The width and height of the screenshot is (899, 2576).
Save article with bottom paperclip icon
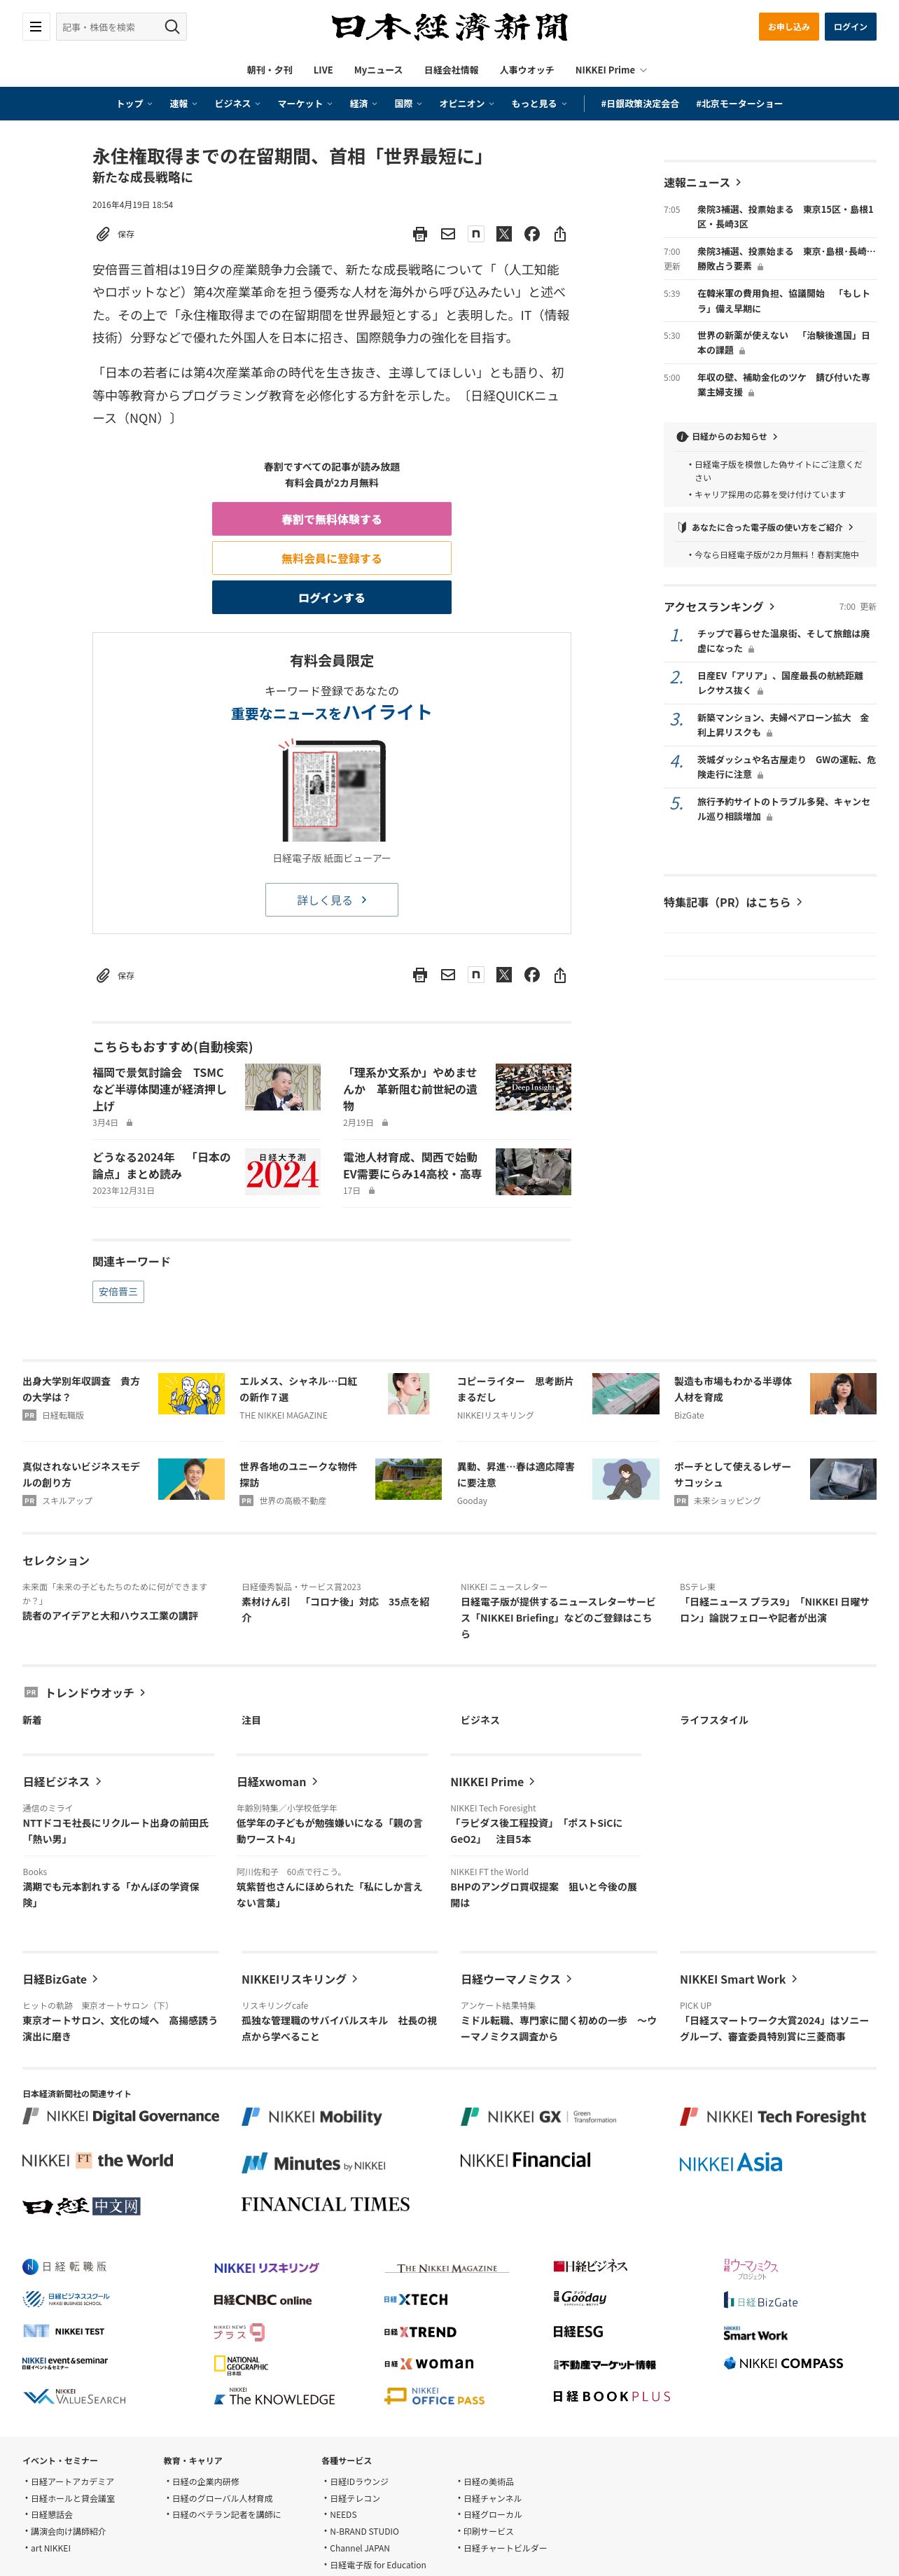(x=103, y=975)
